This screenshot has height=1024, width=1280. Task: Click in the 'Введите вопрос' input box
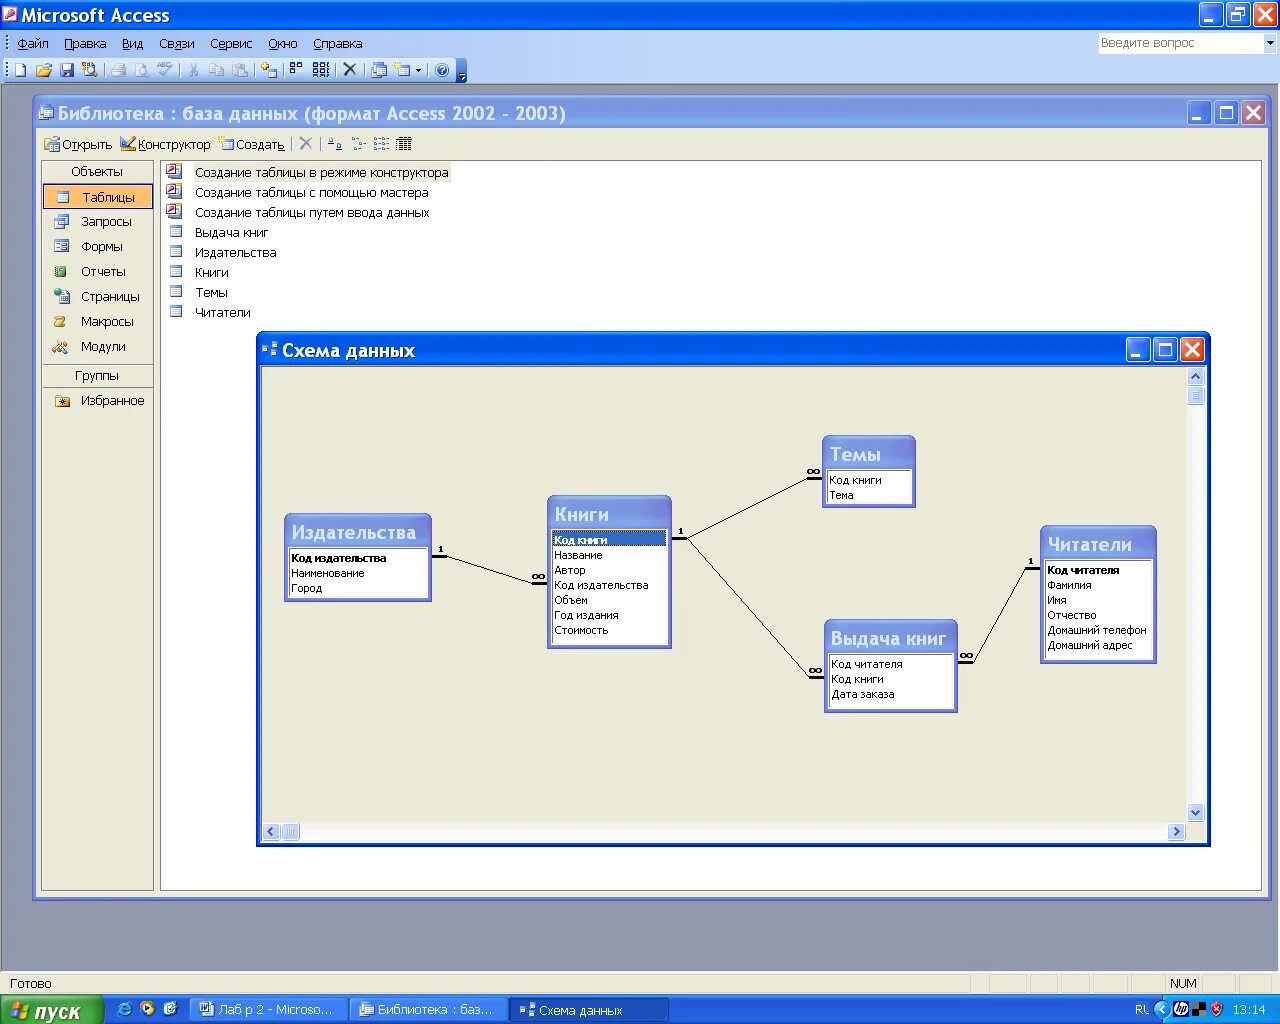click(1181, 43)
